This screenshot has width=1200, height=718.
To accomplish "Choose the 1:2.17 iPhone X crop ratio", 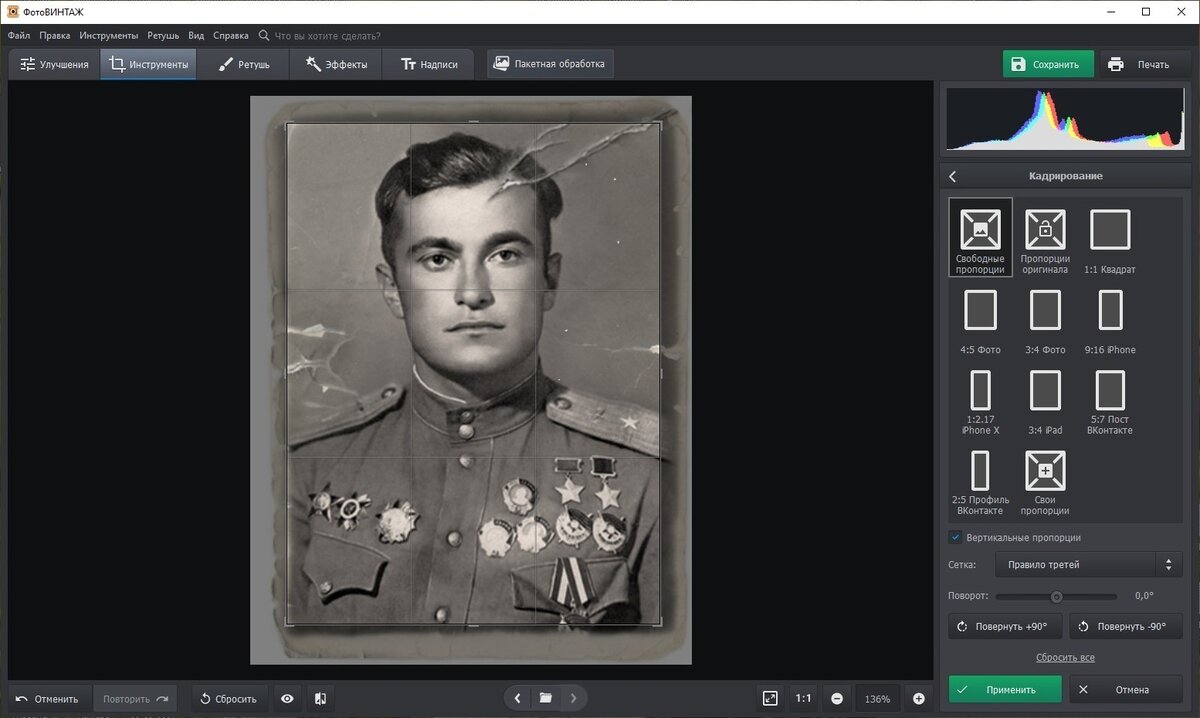I will 980,402.
